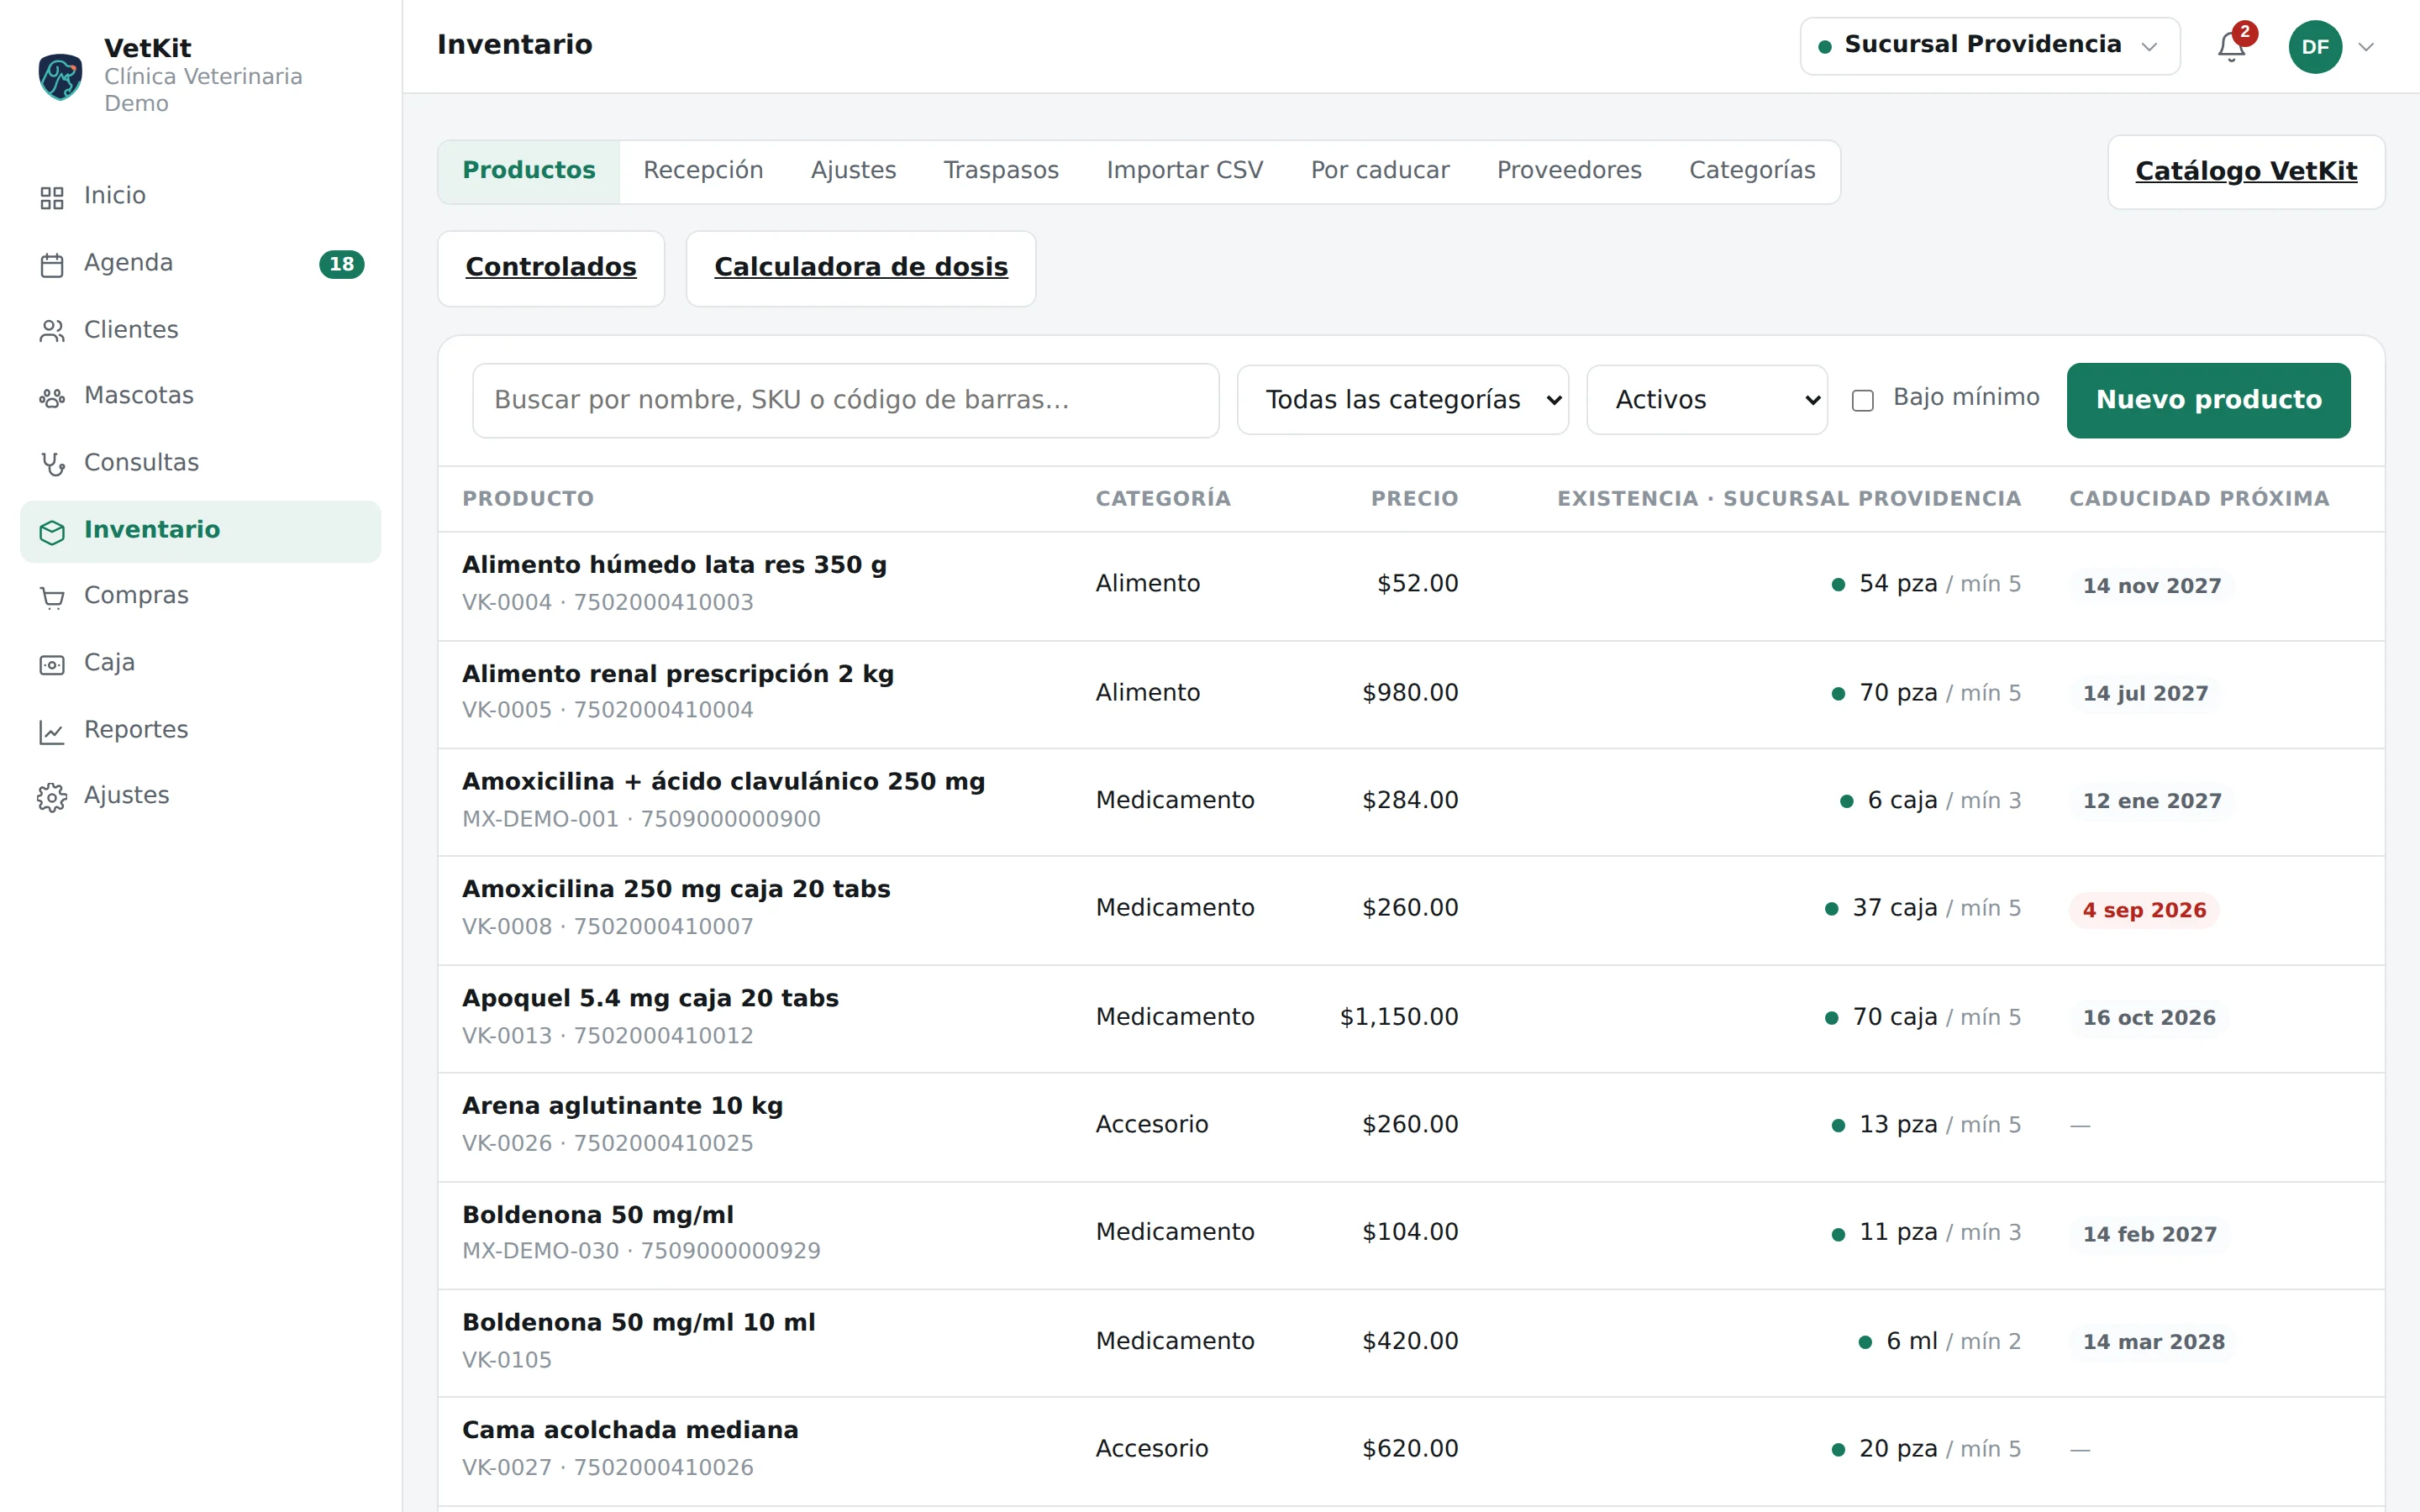Click the red 4 sep 2026 expiry tag
The height and width of the screenshot is (1512, 2420).
(2144, 910)
